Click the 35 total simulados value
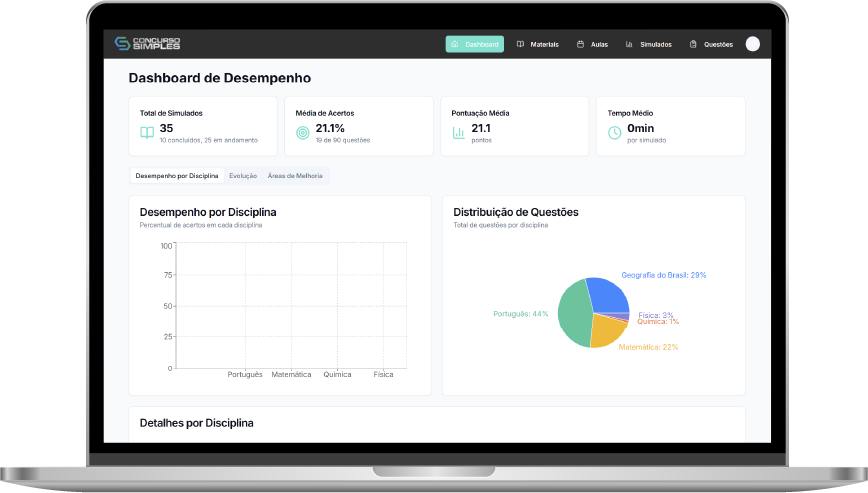Viewport: 868px width, 493px height. (x=166, y=128)
